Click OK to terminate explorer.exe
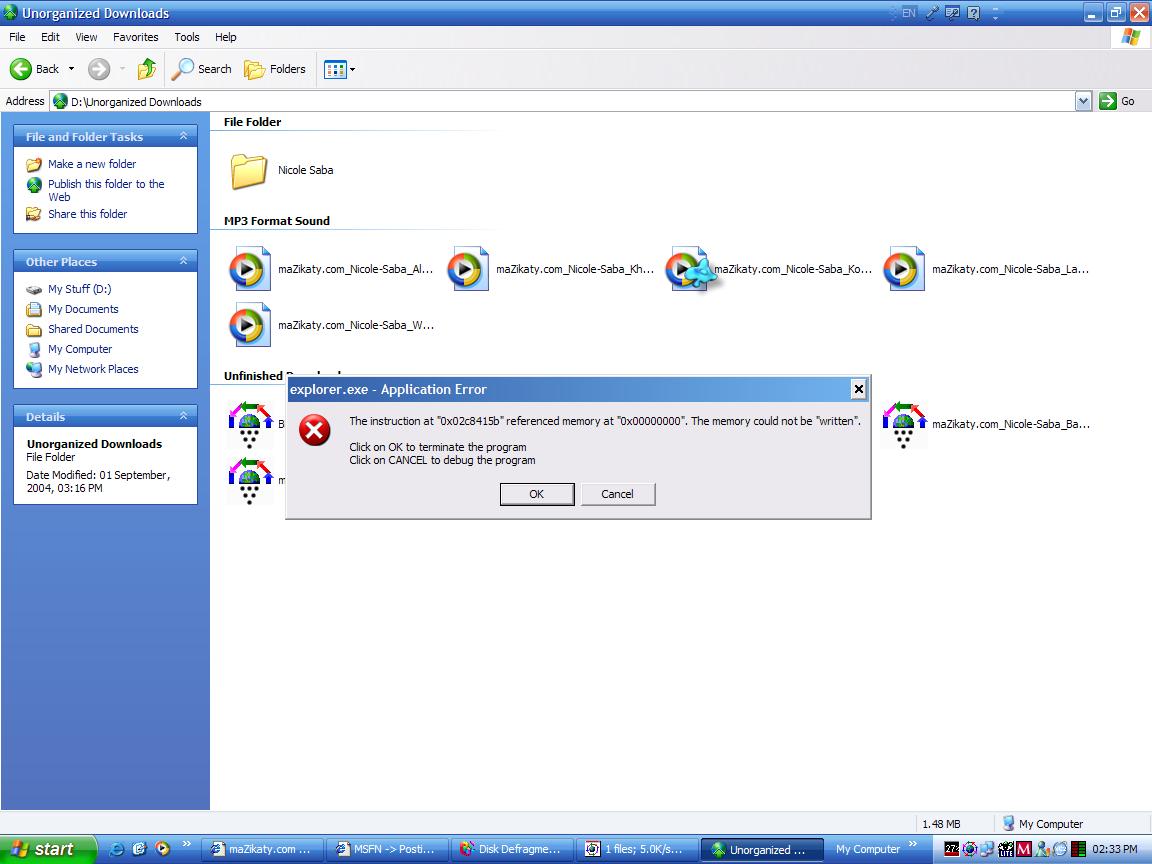Viewport: 1152px width, 864px height. pos(537,494)
